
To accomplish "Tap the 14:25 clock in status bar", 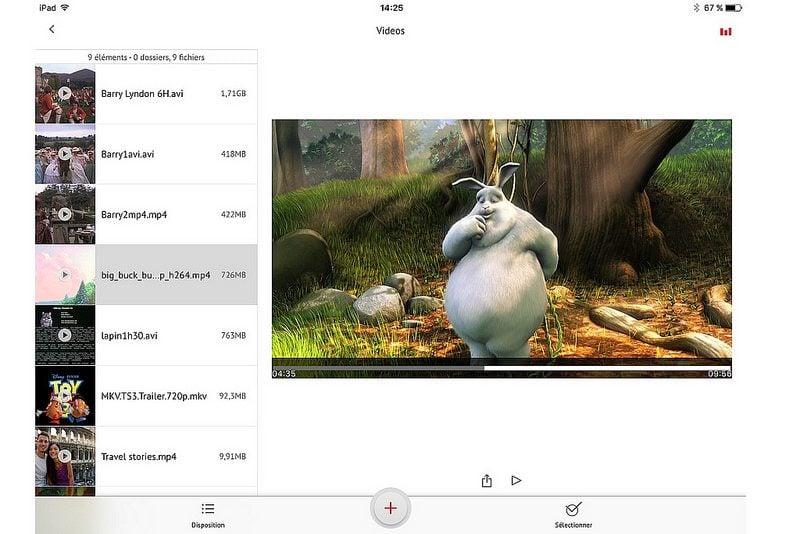I will [391, 8].
